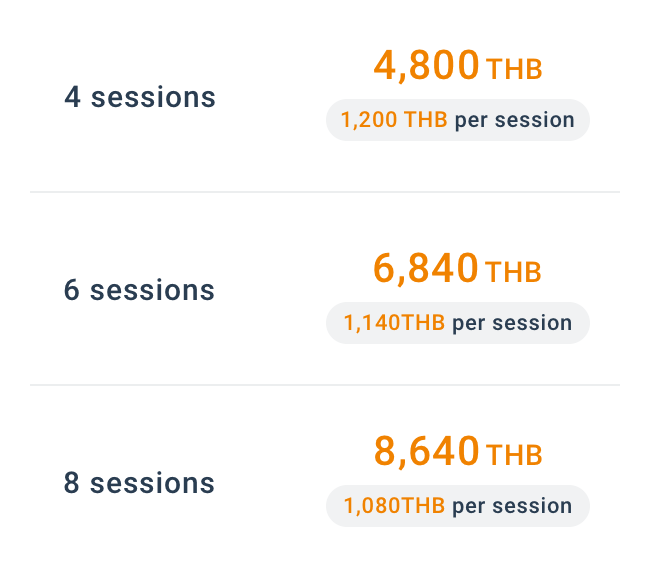The width and height of the screenshot is (650, 577).
Task: Click 'per session' text in 6 sessions row
Action: pyautogui.click(x=512, y=324)
